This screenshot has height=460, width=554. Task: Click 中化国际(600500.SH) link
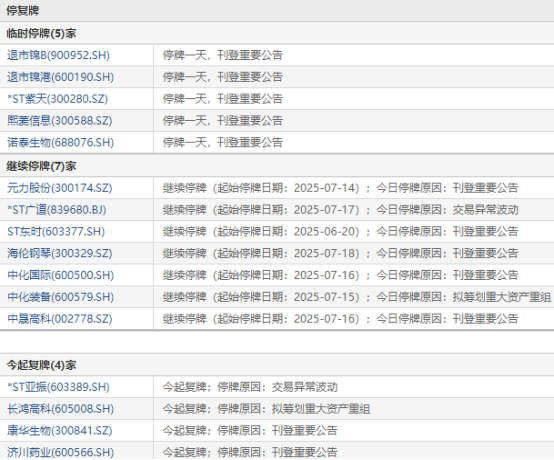pos(60,275)
